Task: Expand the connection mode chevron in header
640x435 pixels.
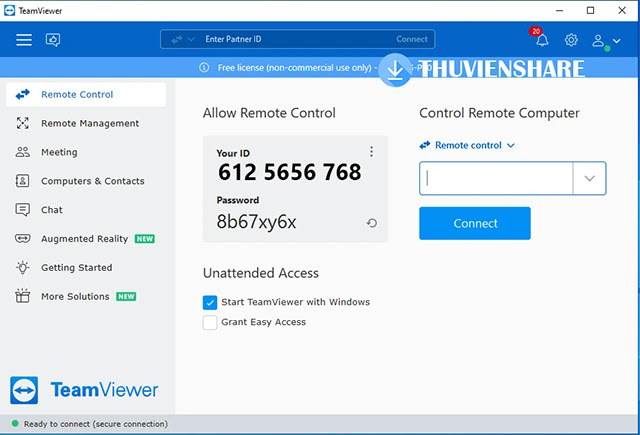Action: (x=191, y=40)
